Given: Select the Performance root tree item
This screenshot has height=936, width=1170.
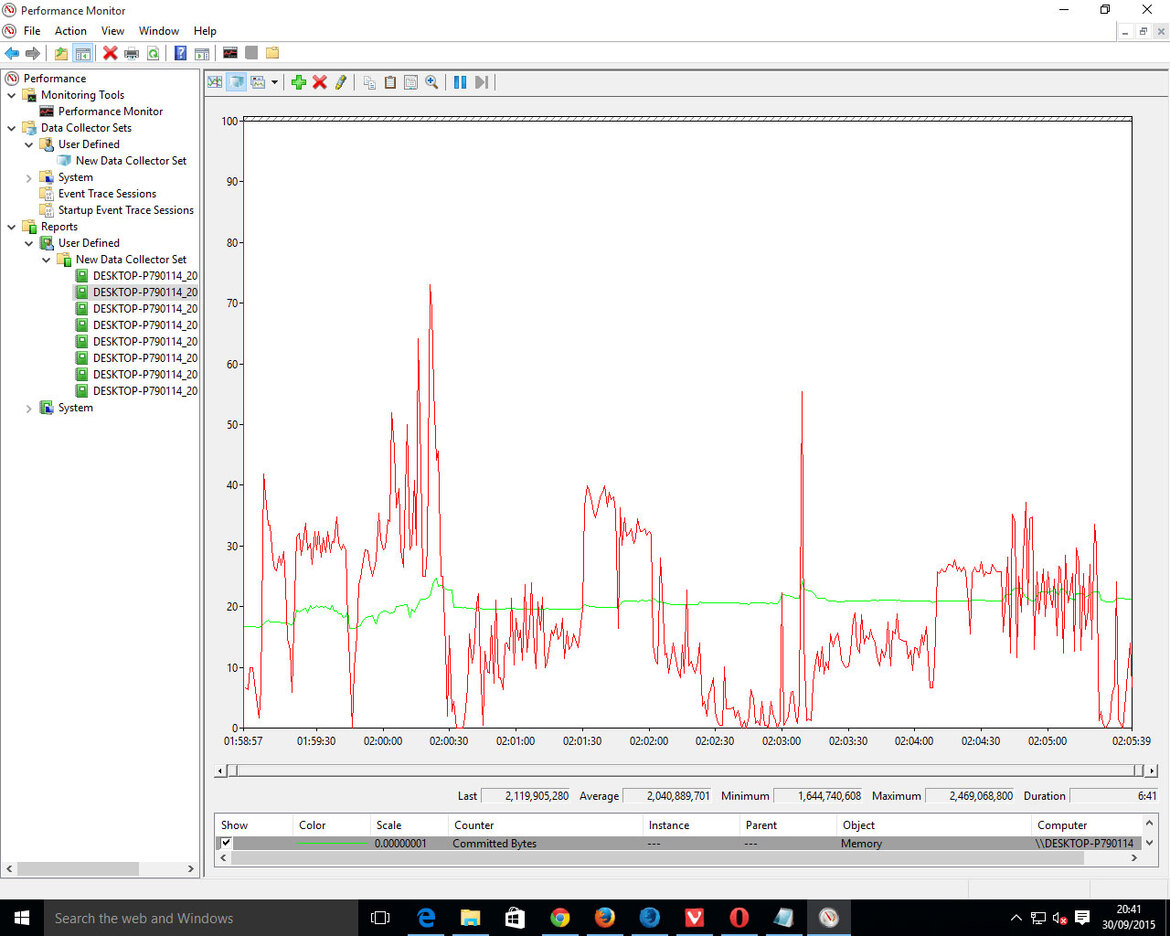Looking at the screenshot, I should [x=54, y=78].
